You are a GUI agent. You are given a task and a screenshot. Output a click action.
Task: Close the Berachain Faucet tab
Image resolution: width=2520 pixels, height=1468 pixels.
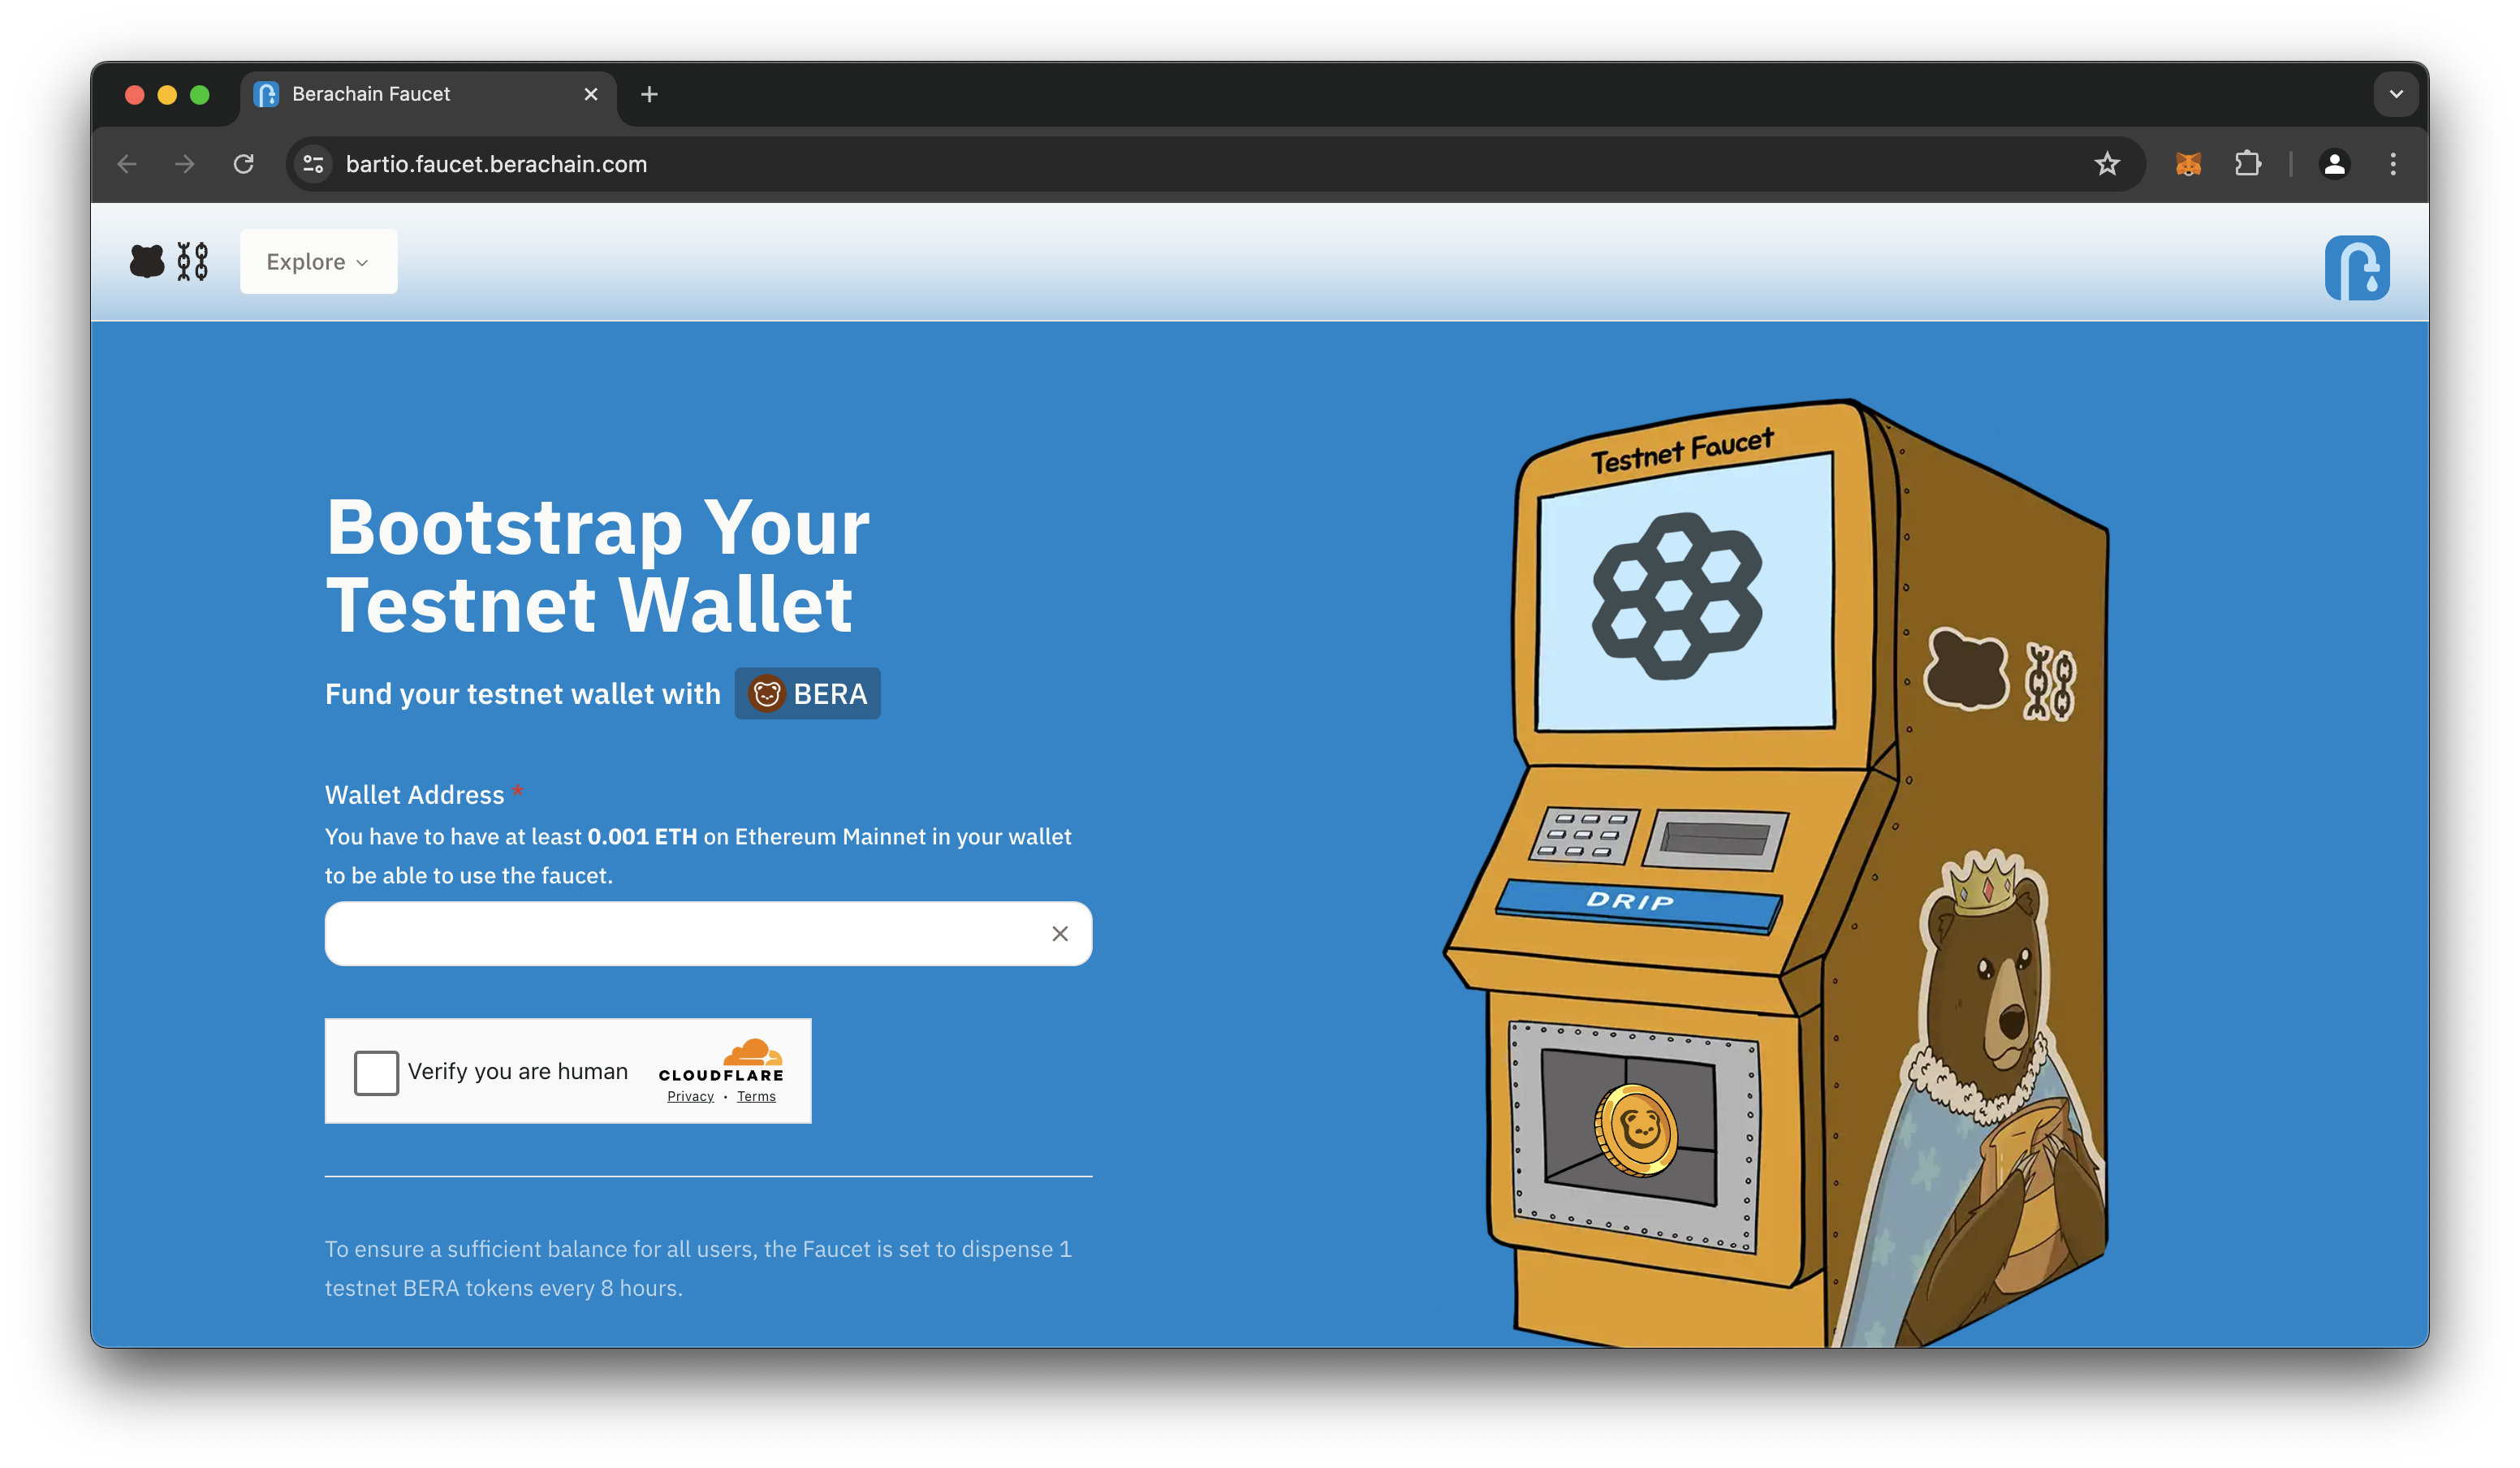pyautogui.click(x=591, y=94)
